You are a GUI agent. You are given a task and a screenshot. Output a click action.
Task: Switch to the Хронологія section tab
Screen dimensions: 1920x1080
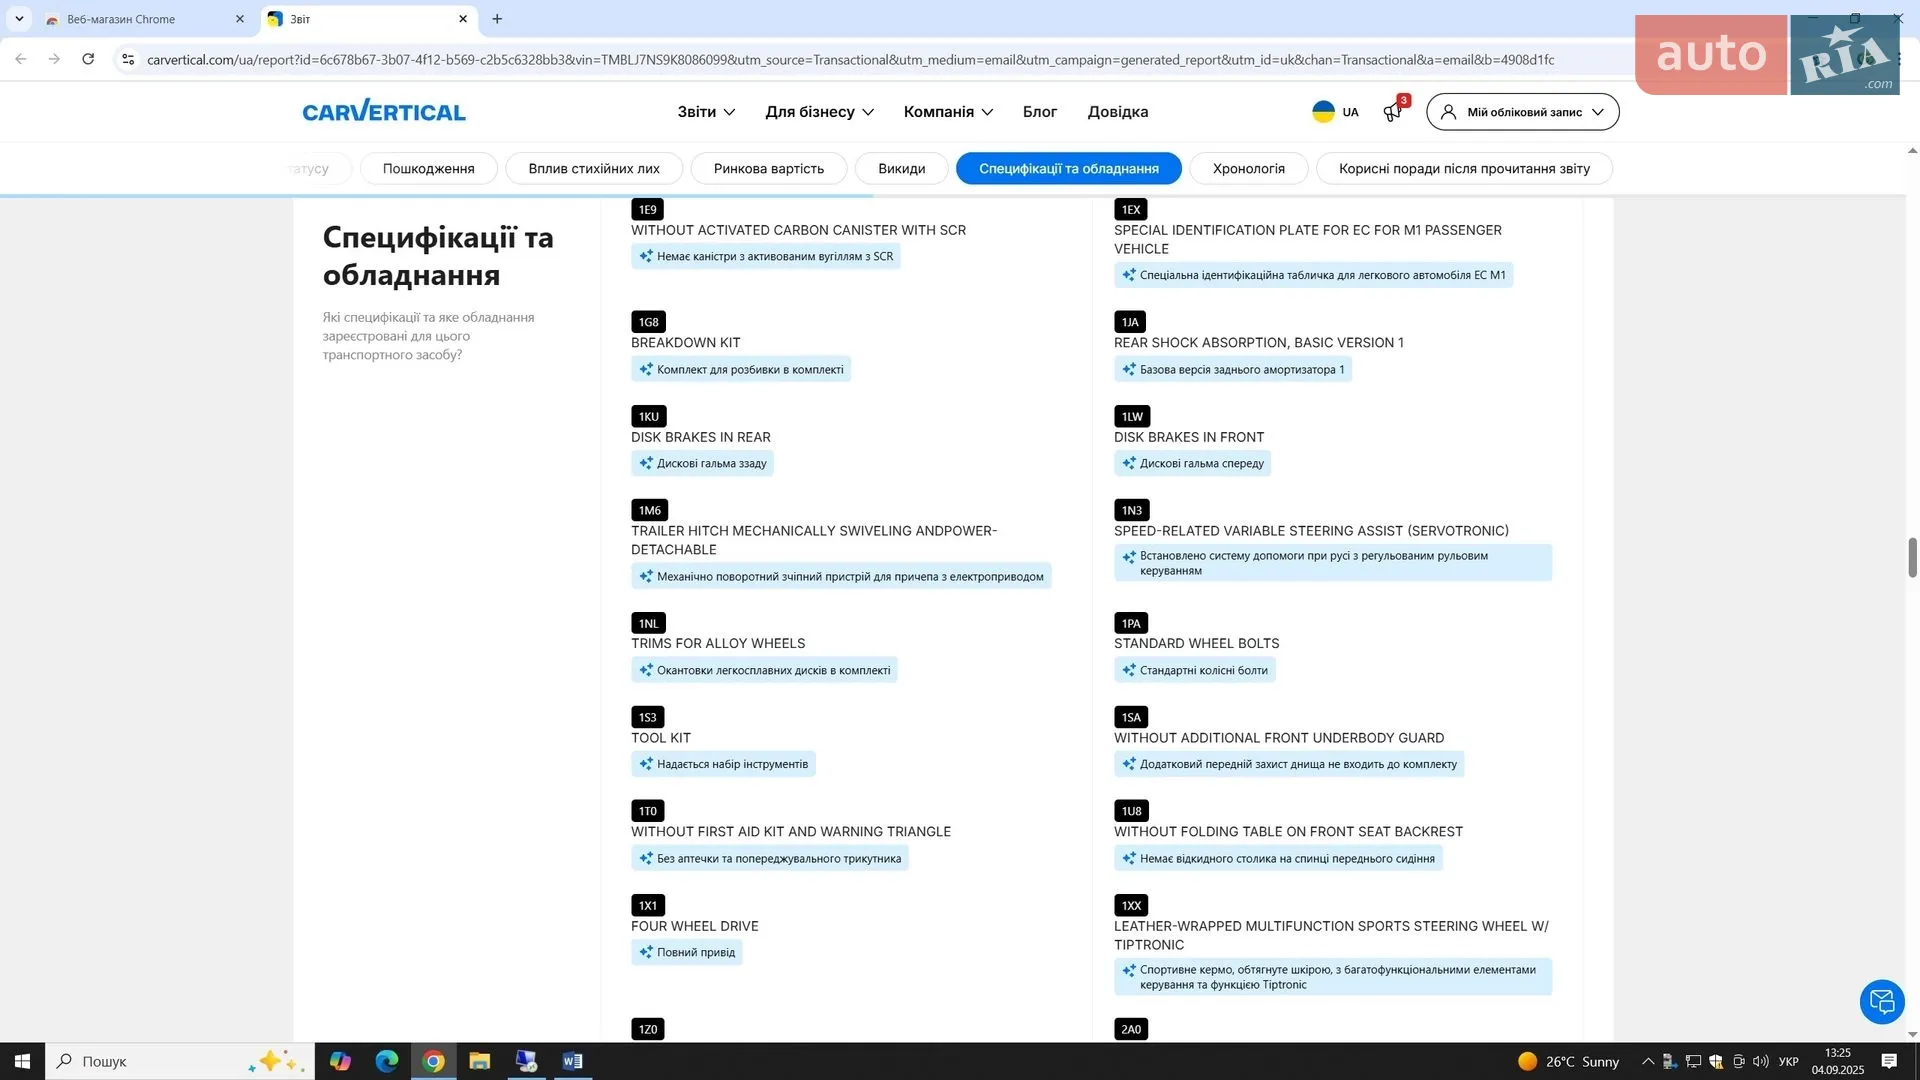(1248, 168)
